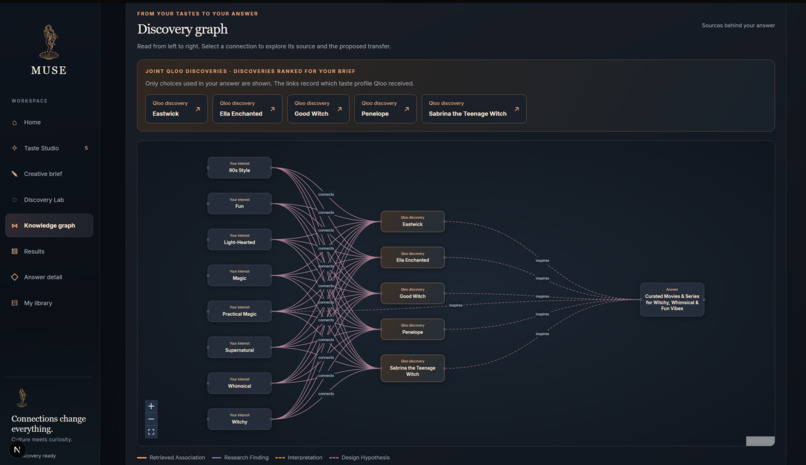
Task: Click the Taste Studio sparkle icon
Action: (x=14, y=148)
